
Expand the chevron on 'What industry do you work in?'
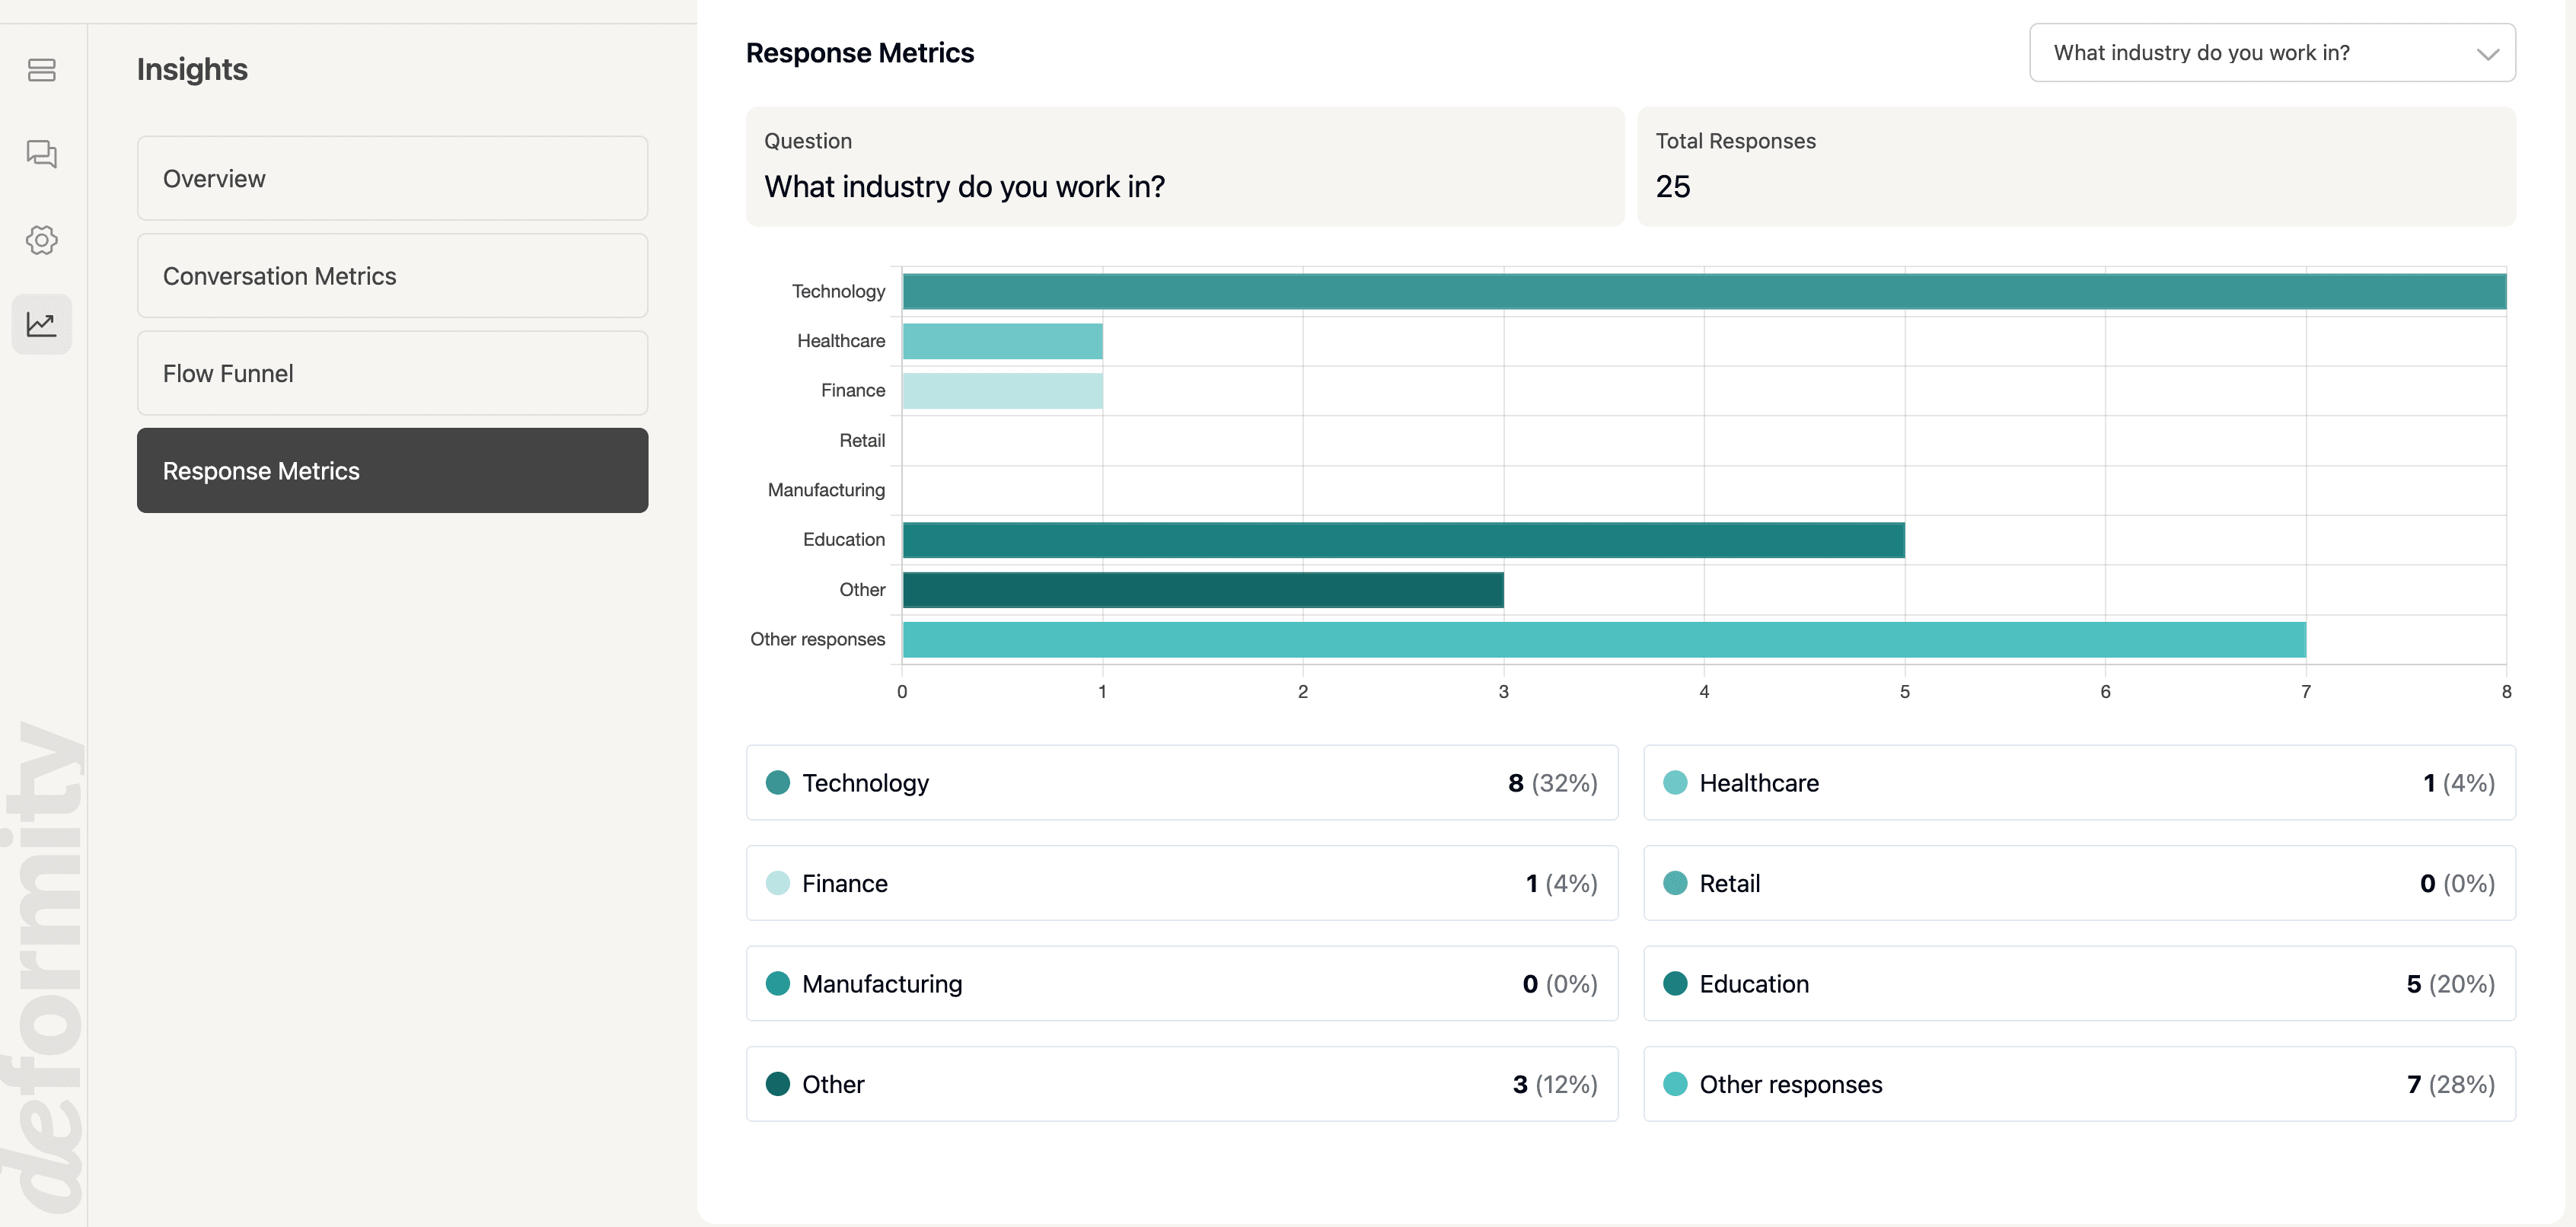pos(2487,55)
